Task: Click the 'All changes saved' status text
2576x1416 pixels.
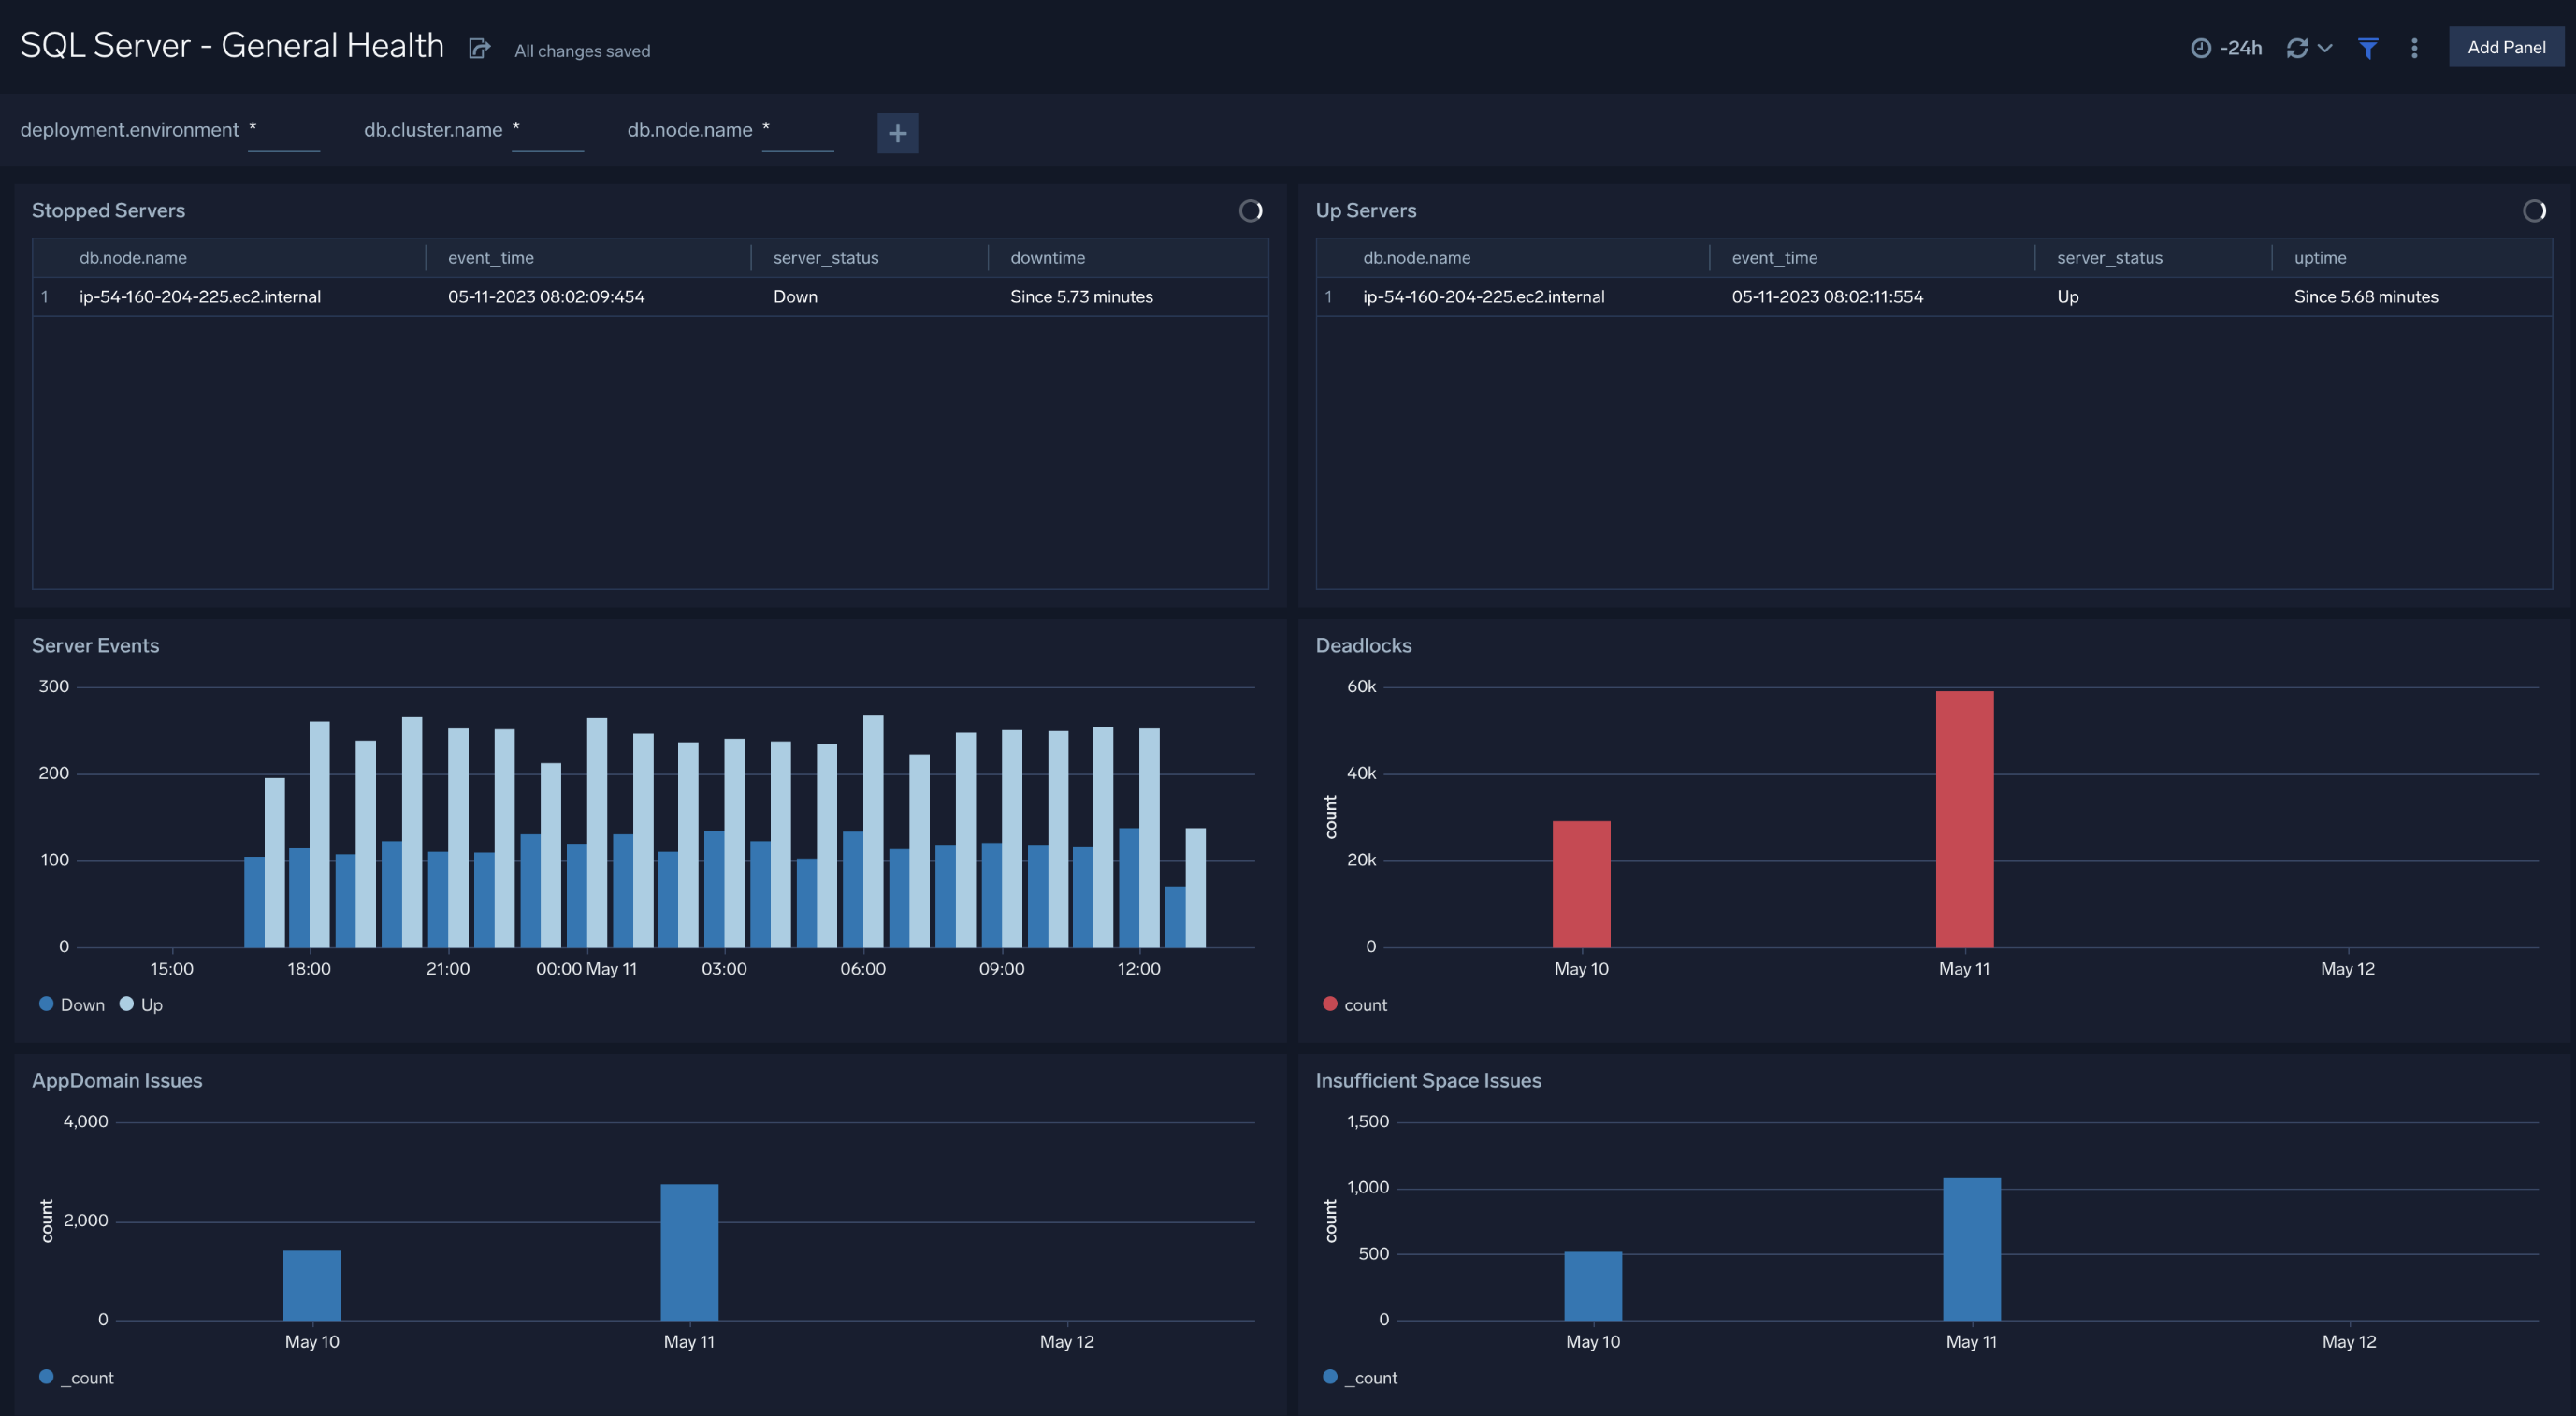Action: coord(582,51)
